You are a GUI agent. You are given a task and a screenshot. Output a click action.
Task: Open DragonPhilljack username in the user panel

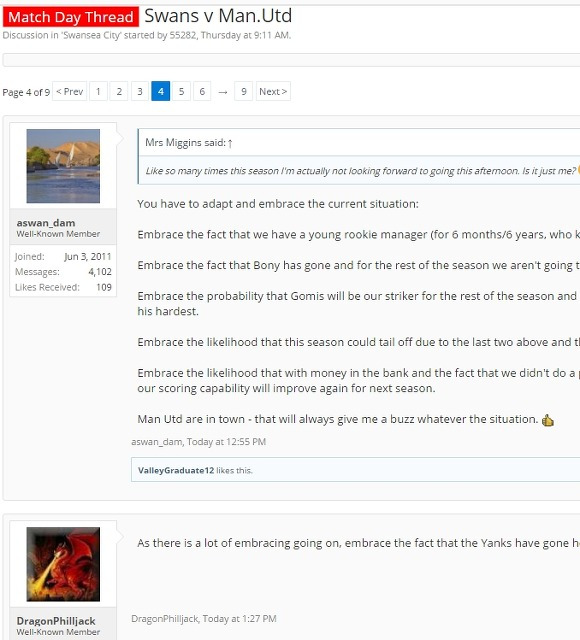(x=56, y=621)
